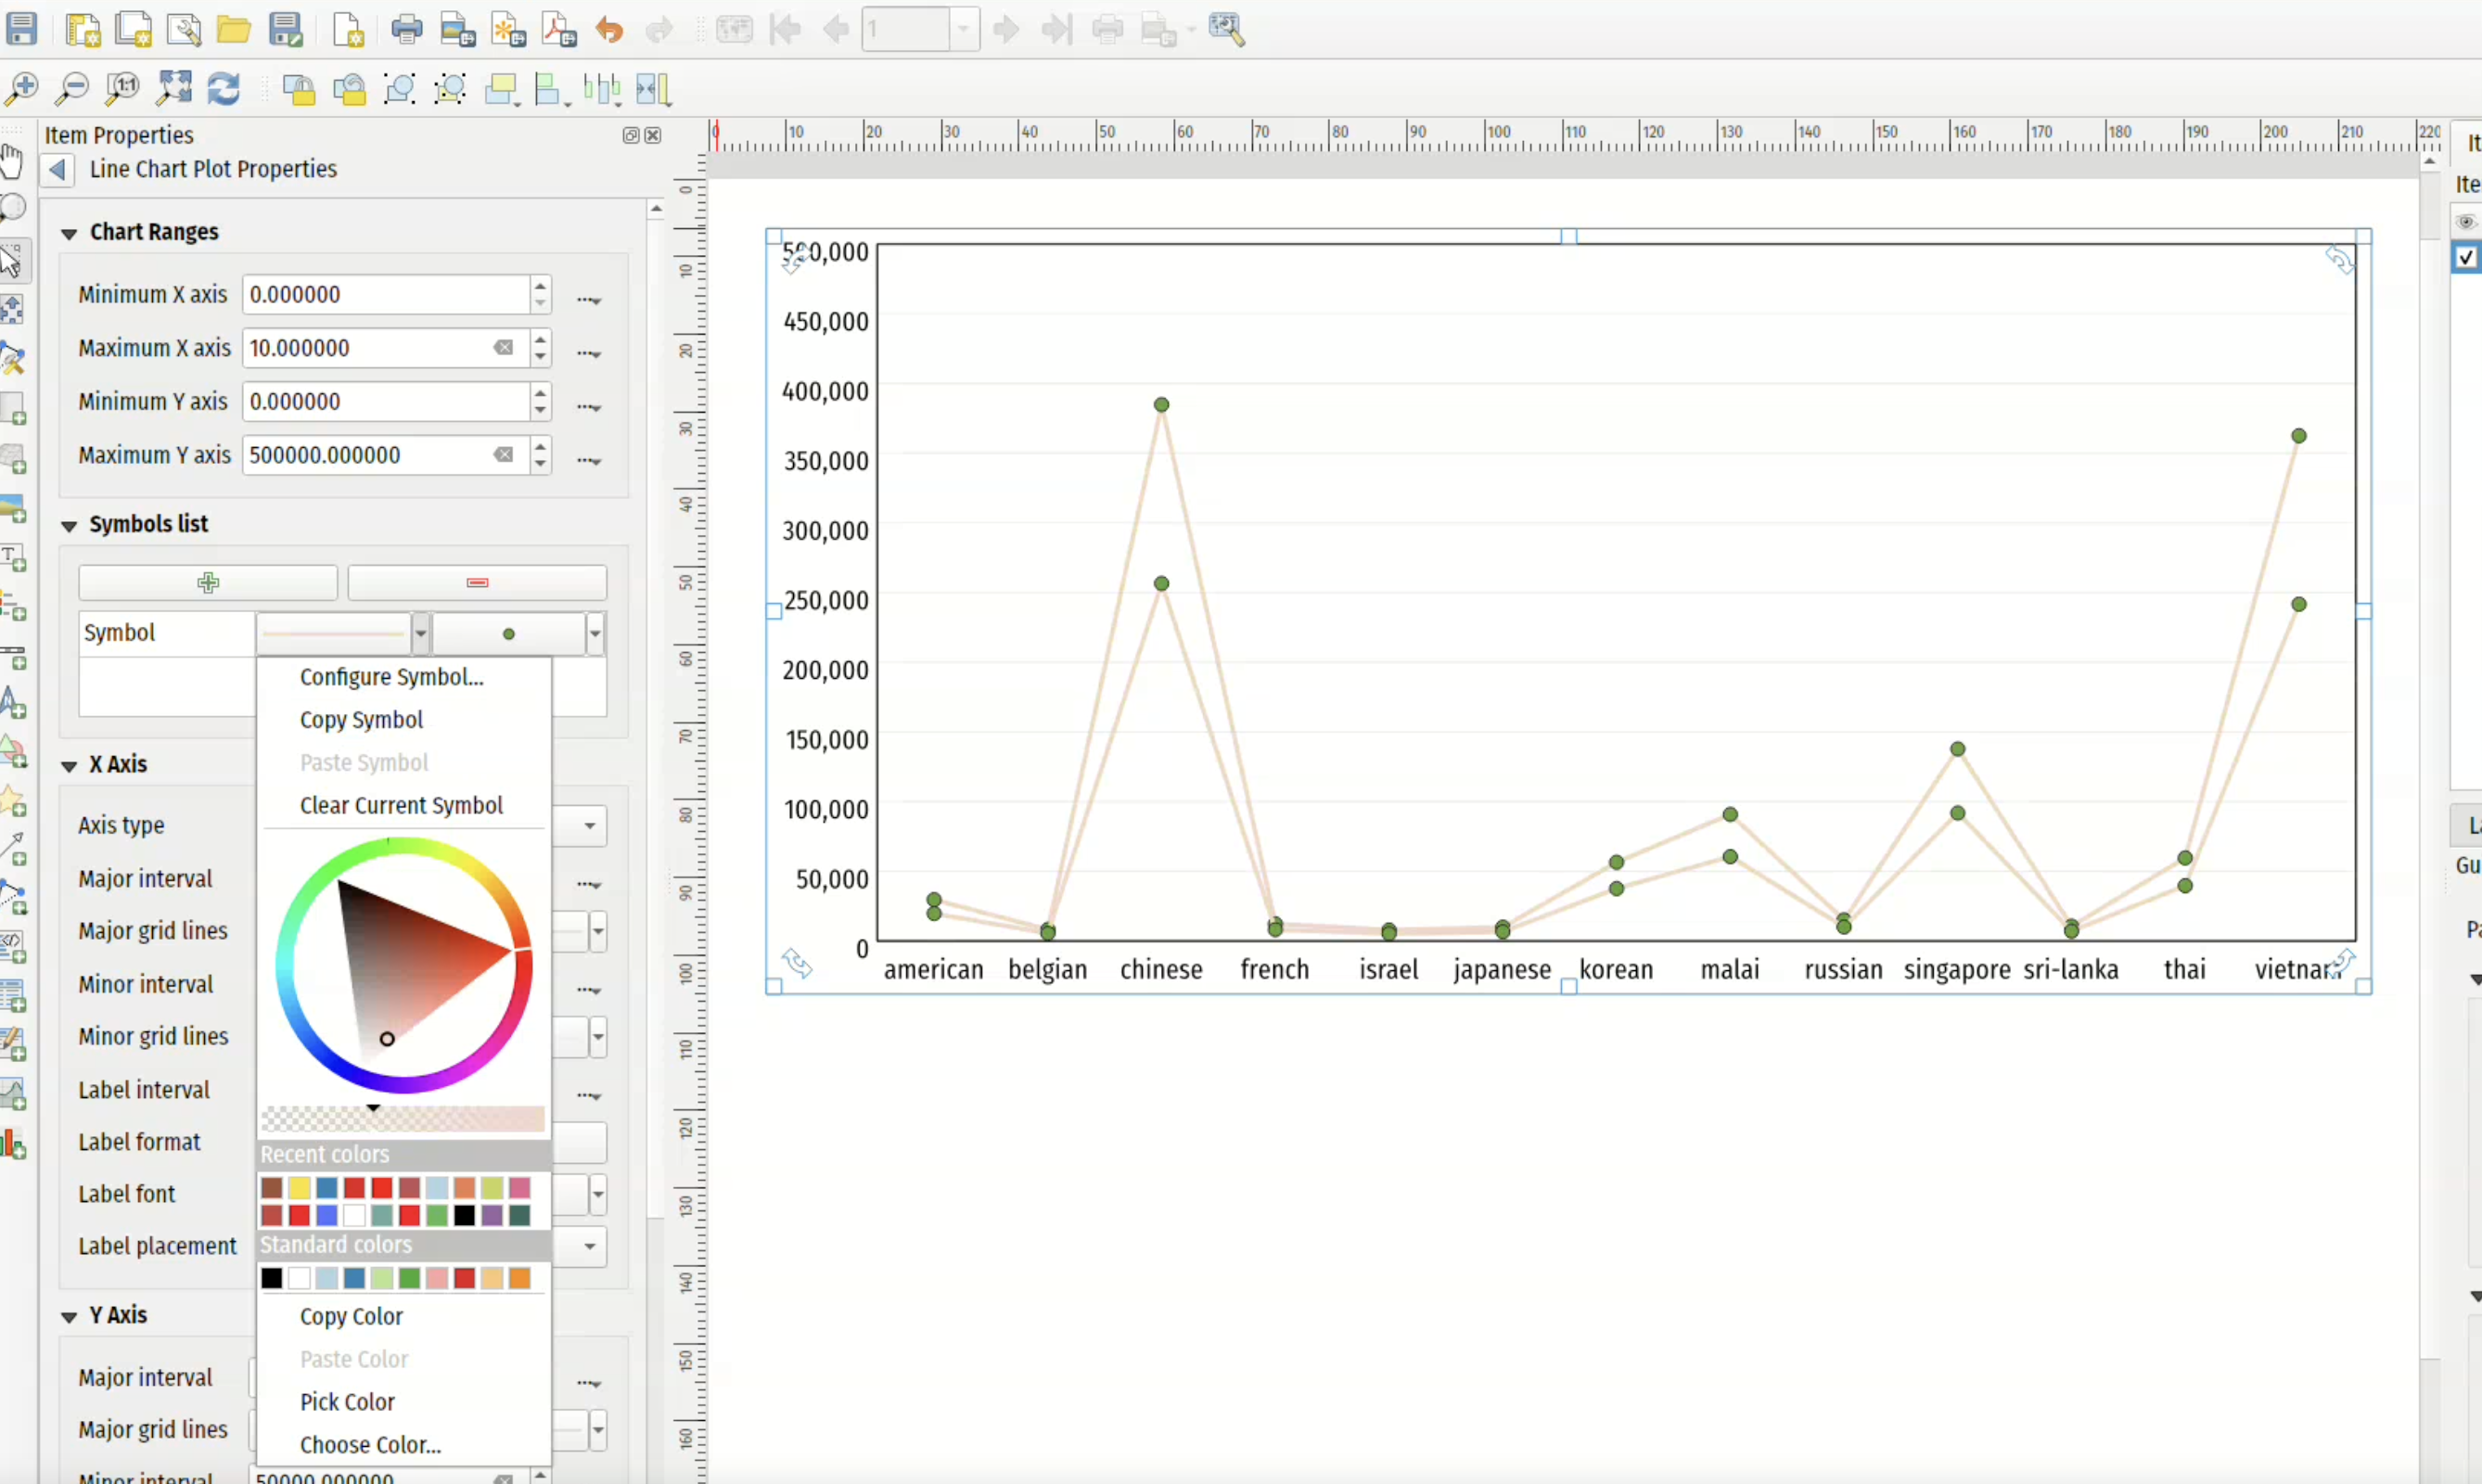Click Add Symbol green plus button
The width and height of the screenshot is (2482, 1484).
pos(208,582)
